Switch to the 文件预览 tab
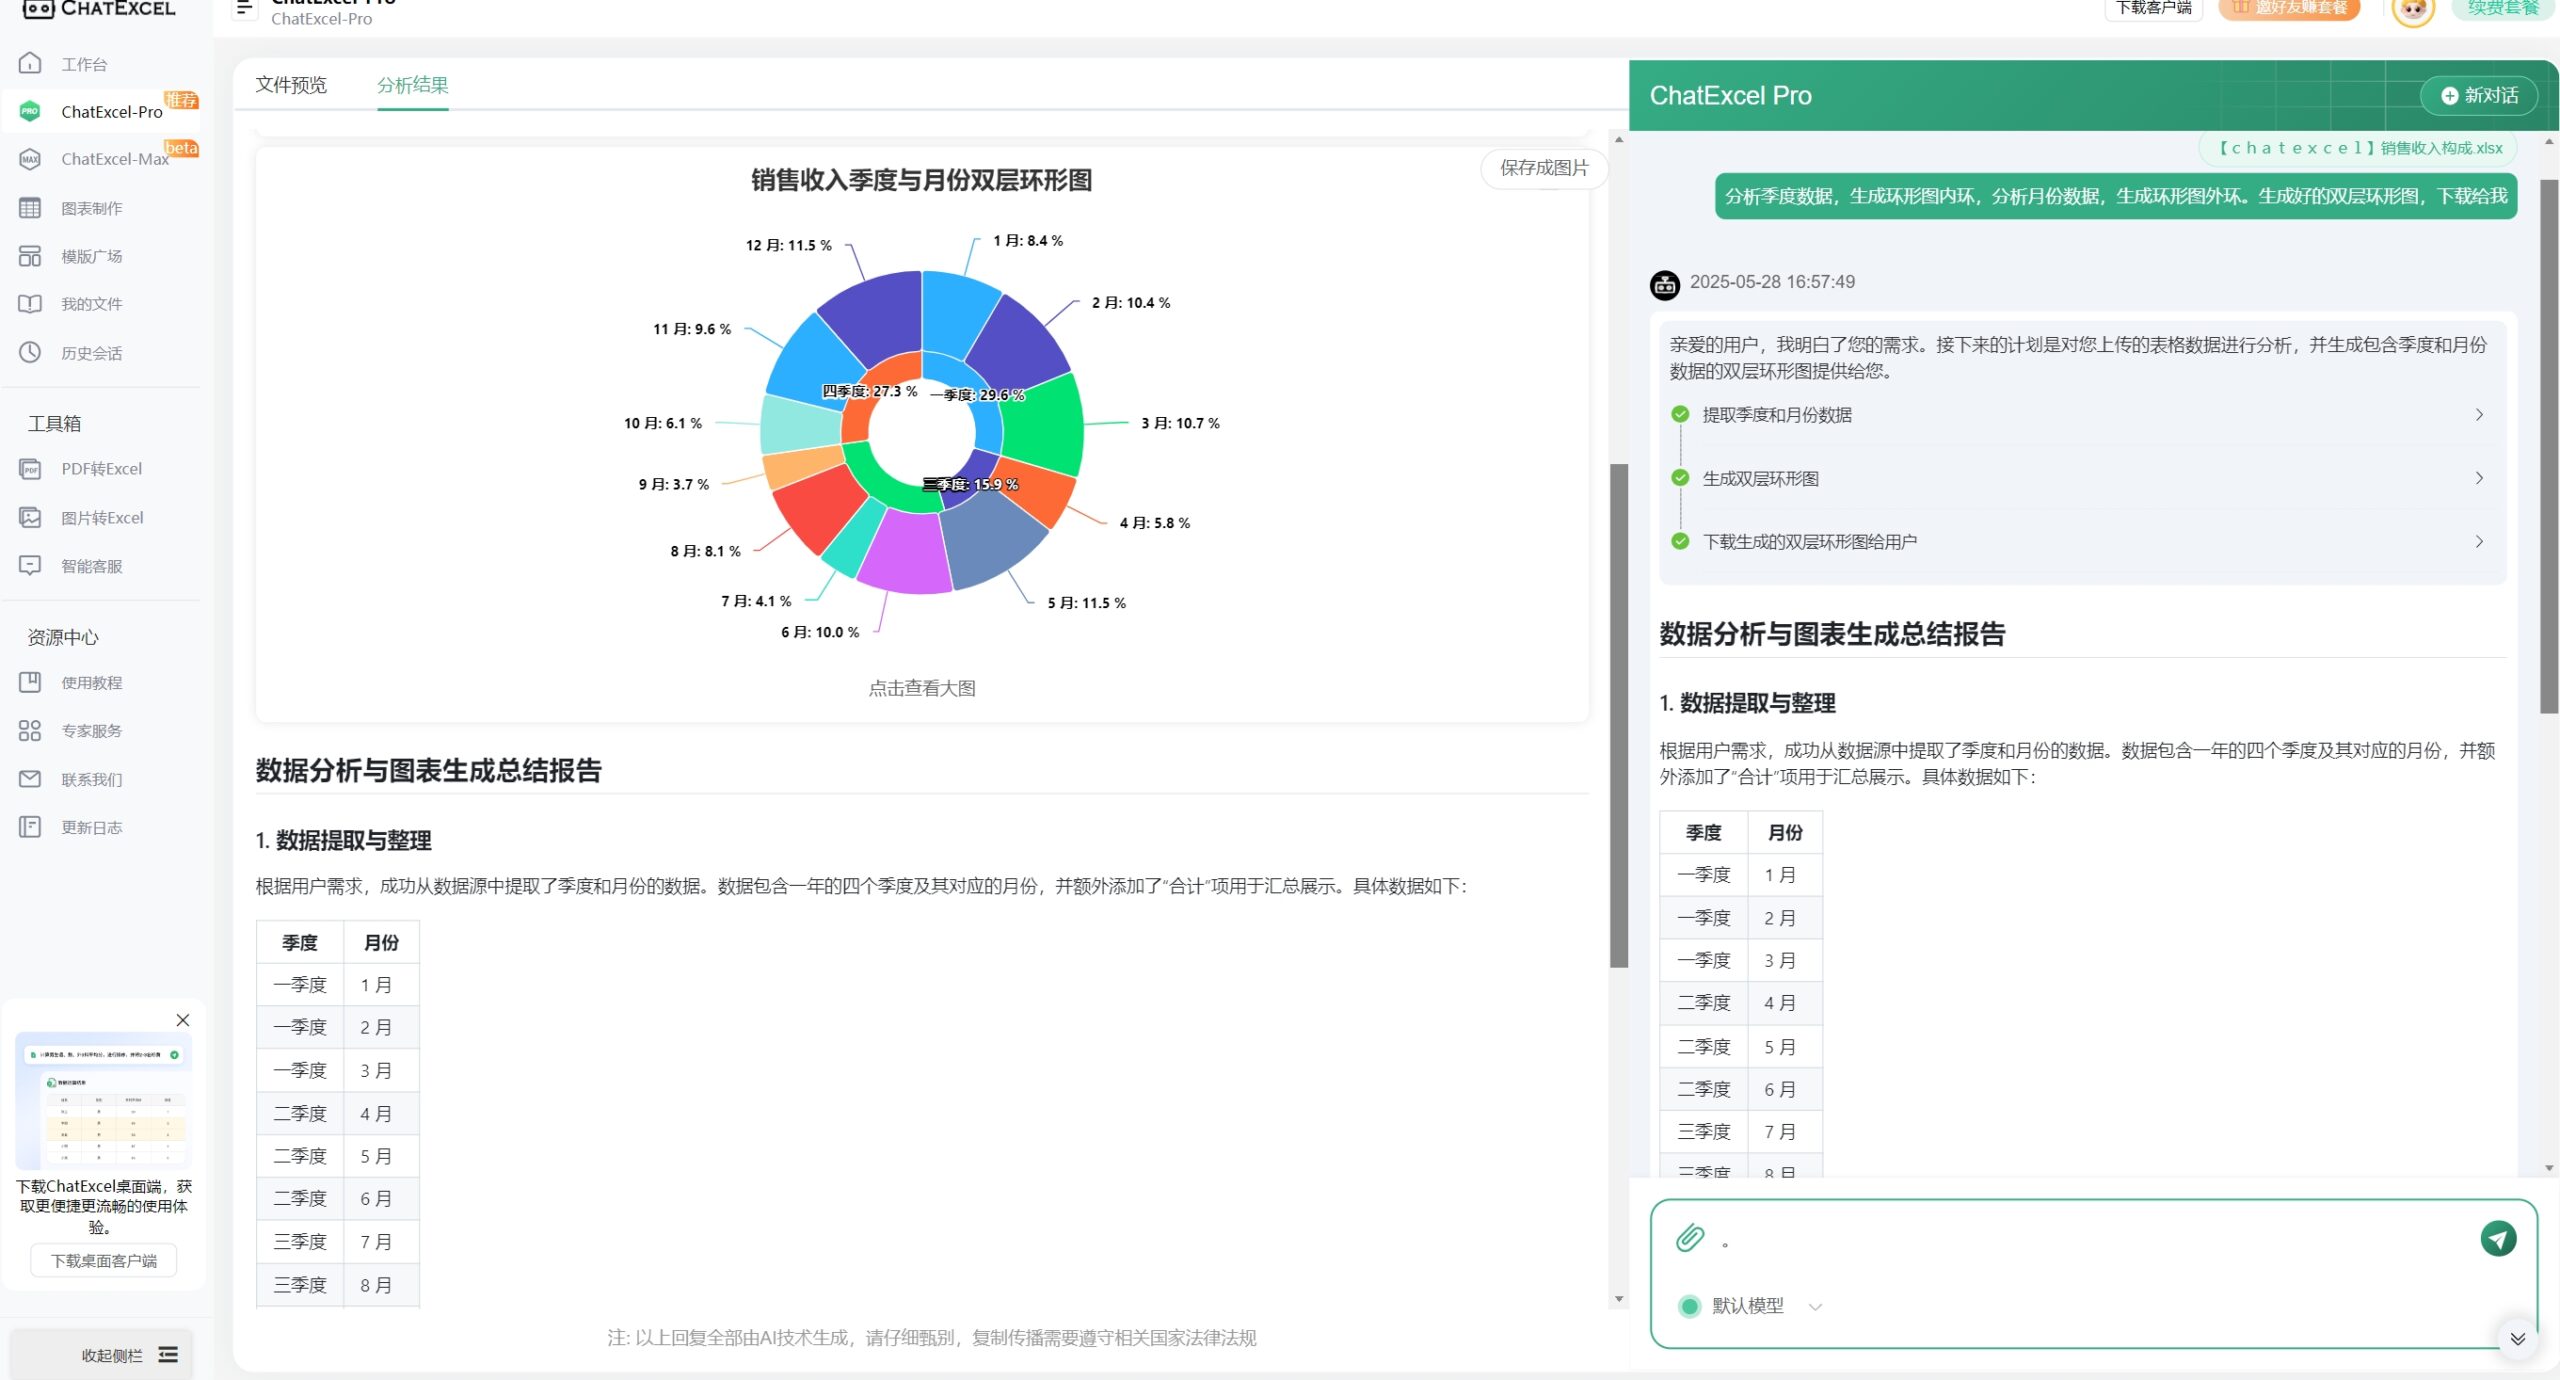2560x1380 pixels. click(x=291, y=85)
